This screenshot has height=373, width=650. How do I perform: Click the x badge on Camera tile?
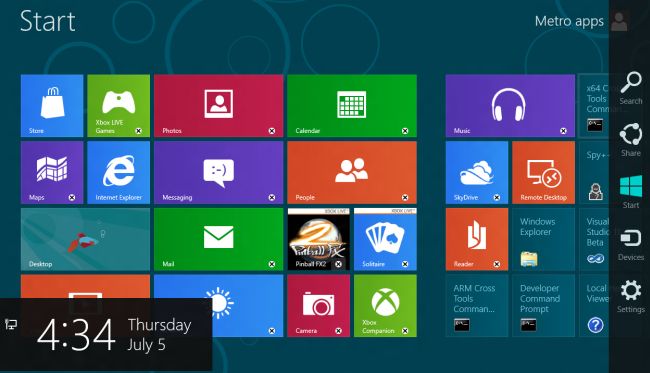tap(338, 331)
